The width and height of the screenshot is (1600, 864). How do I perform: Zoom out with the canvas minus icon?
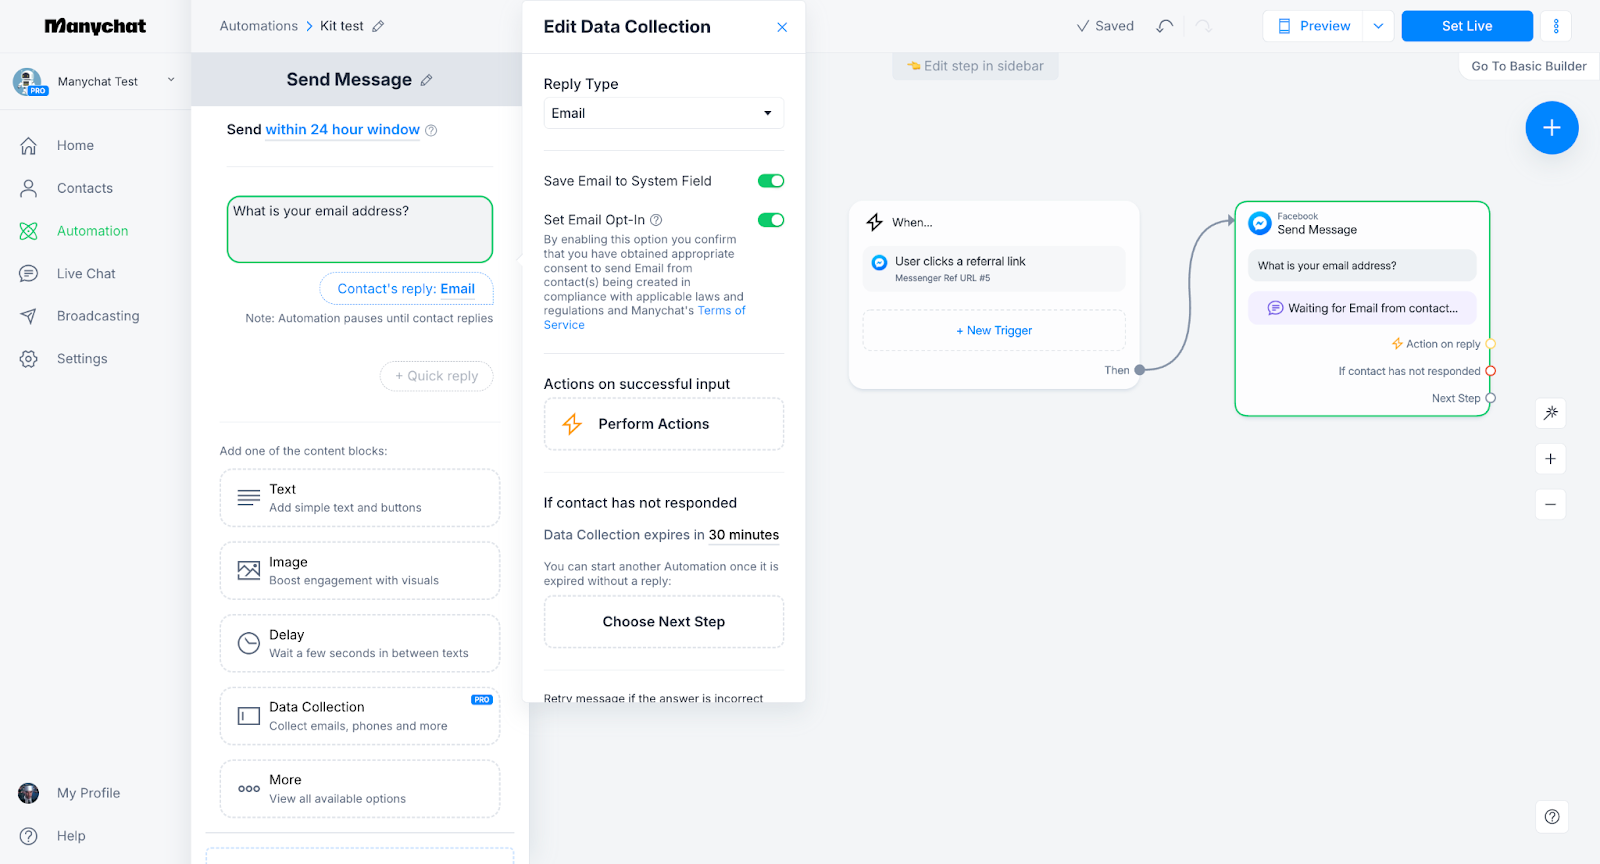(1550, 505)
